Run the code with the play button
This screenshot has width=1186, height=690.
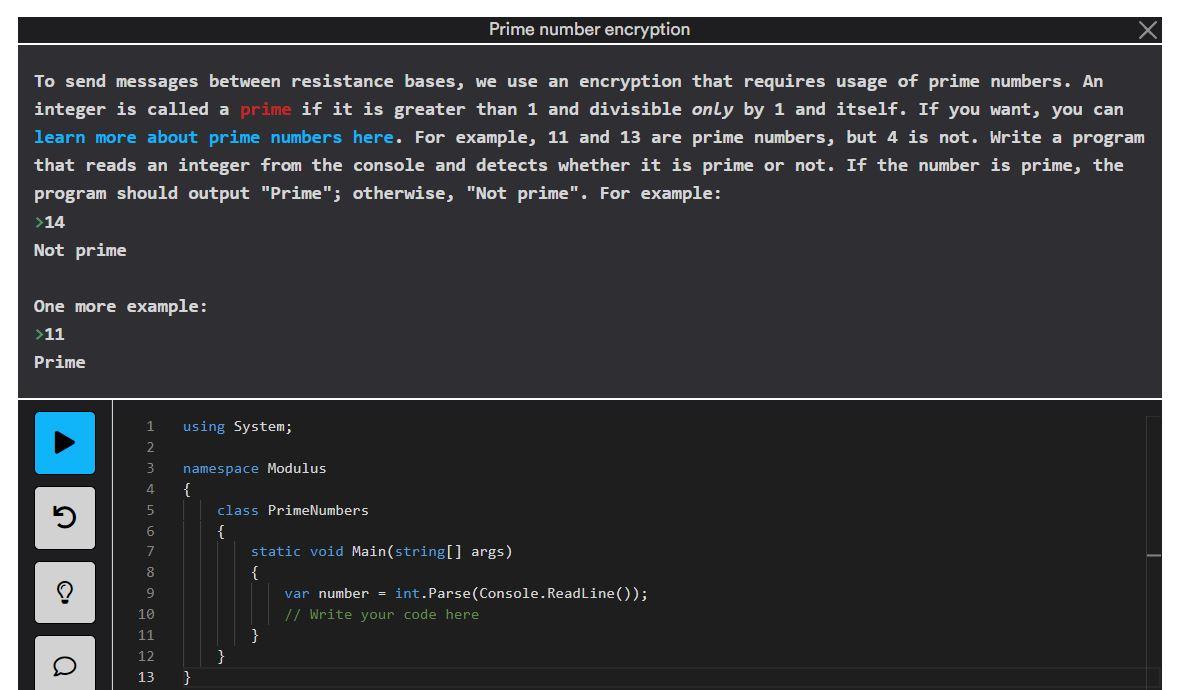[x=65, y=443]
